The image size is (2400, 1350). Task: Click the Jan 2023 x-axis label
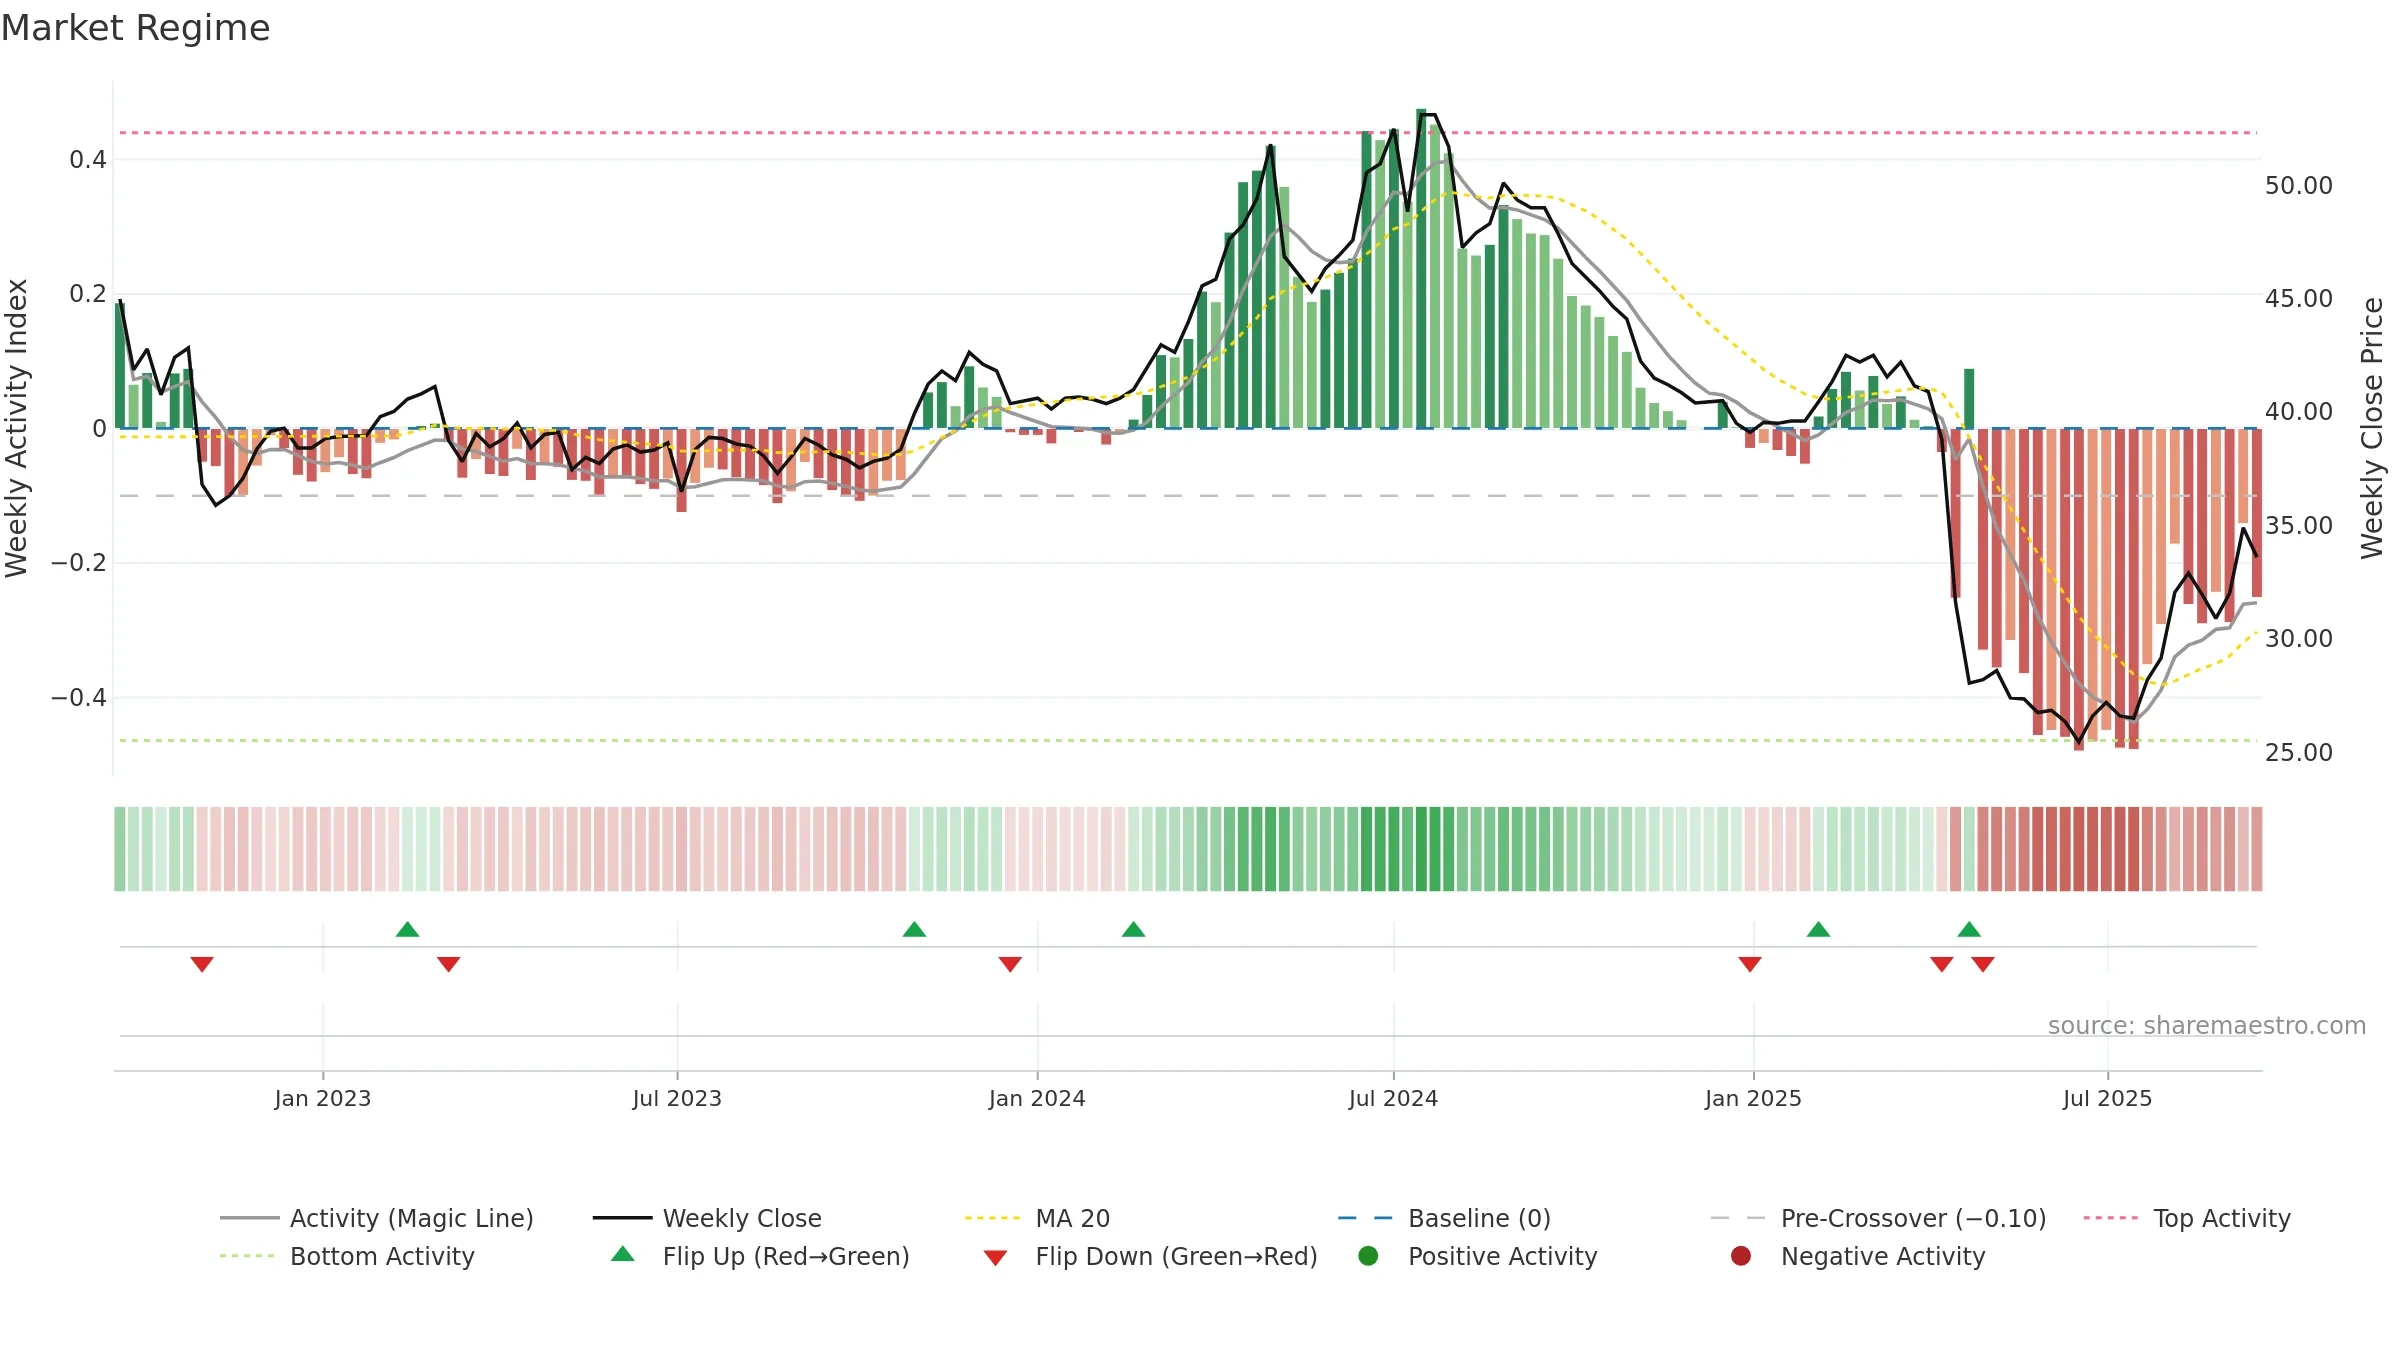coord(323,1098)
